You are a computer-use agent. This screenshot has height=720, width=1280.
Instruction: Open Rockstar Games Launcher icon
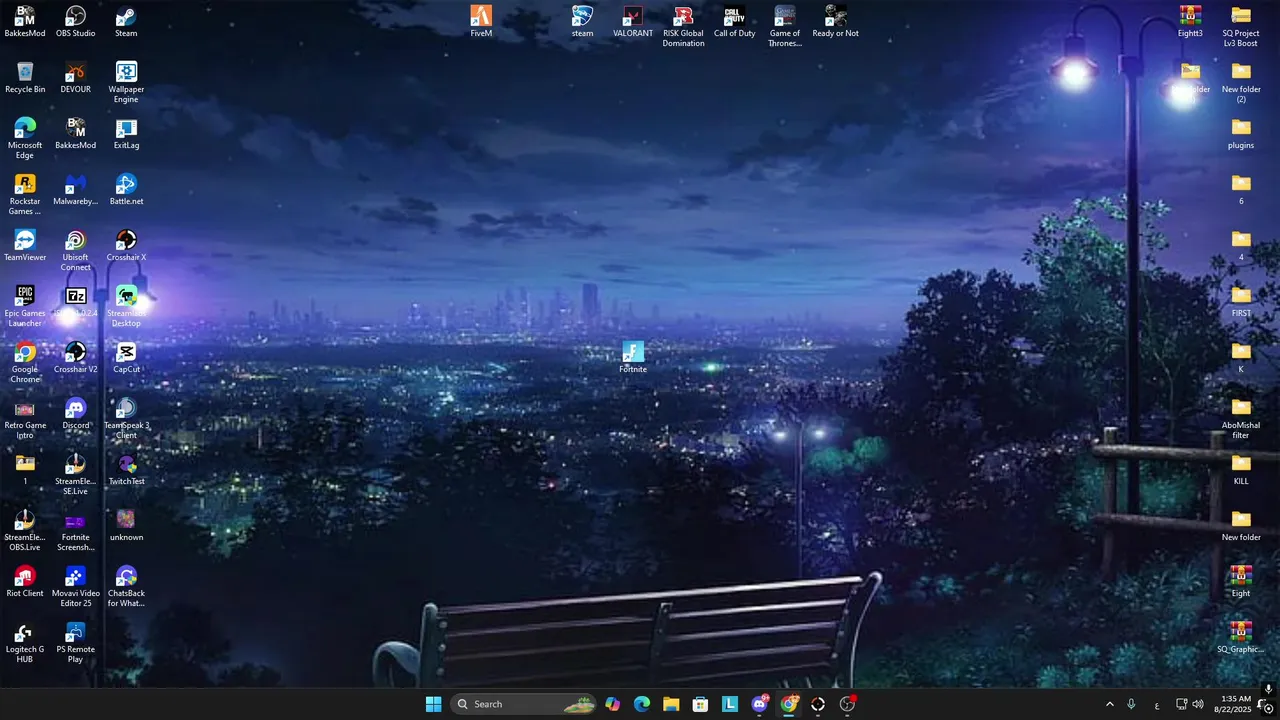pos(25,195)
